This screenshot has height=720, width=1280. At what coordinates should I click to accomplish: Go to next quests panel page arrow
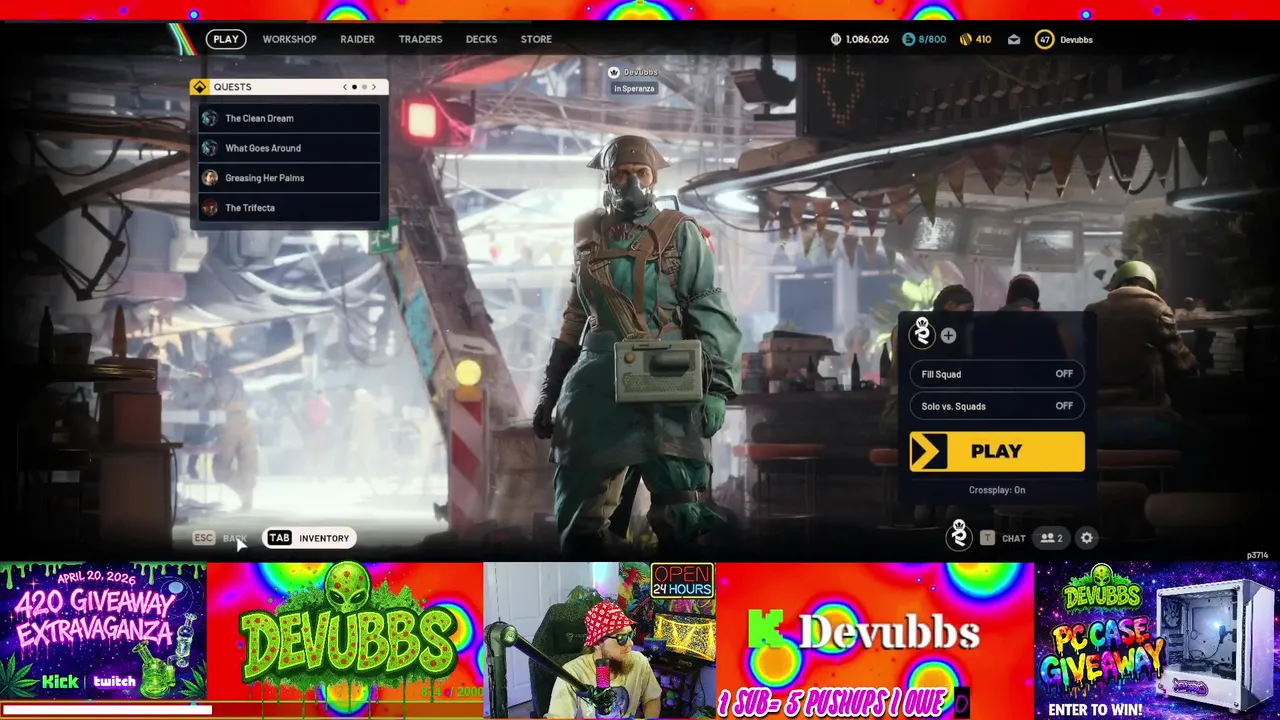pyautogui.click(x=375, y=87)
